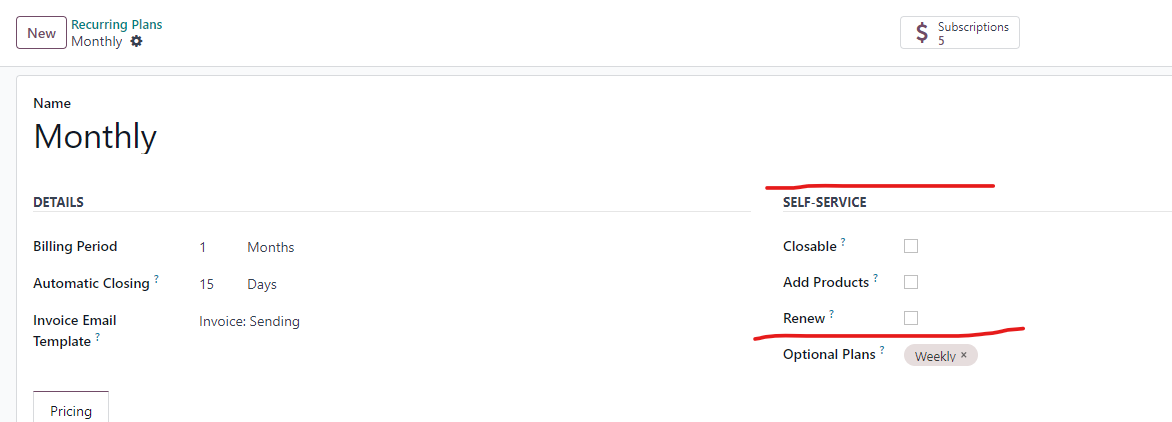Click the Automatic Closing help question mark
Viewport: 1172px width, 422px height.
156,279
